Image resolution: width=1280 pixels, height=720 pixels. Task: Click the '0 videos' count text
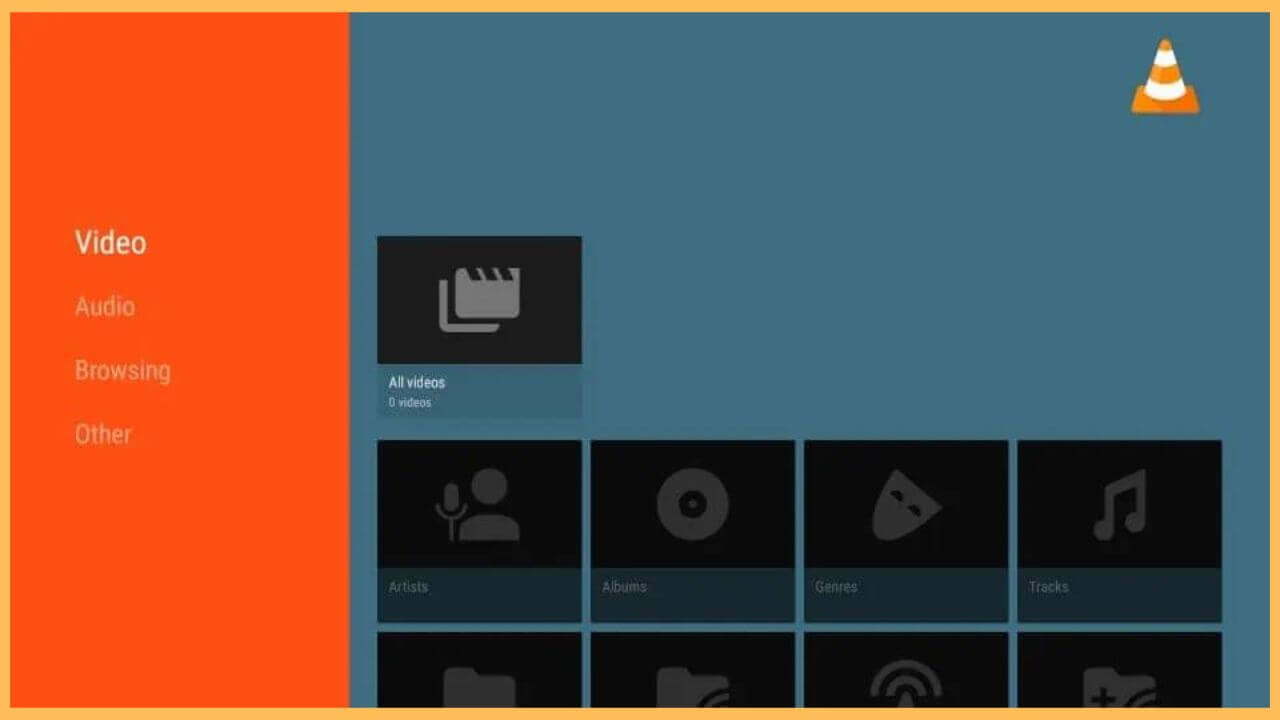point(410,403)
